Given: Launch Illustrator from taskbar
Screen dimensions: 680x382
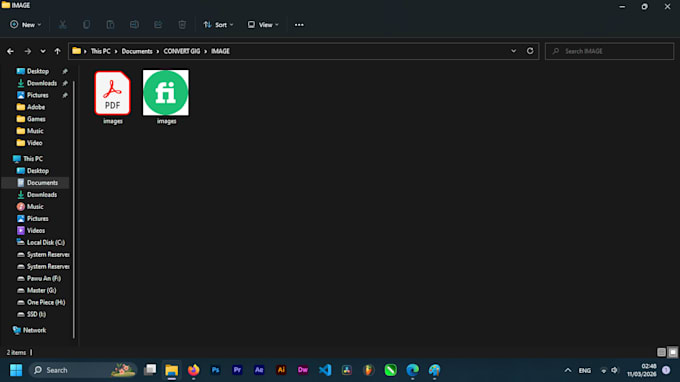Looking at the screenshot, I should (x=281, y=370).
